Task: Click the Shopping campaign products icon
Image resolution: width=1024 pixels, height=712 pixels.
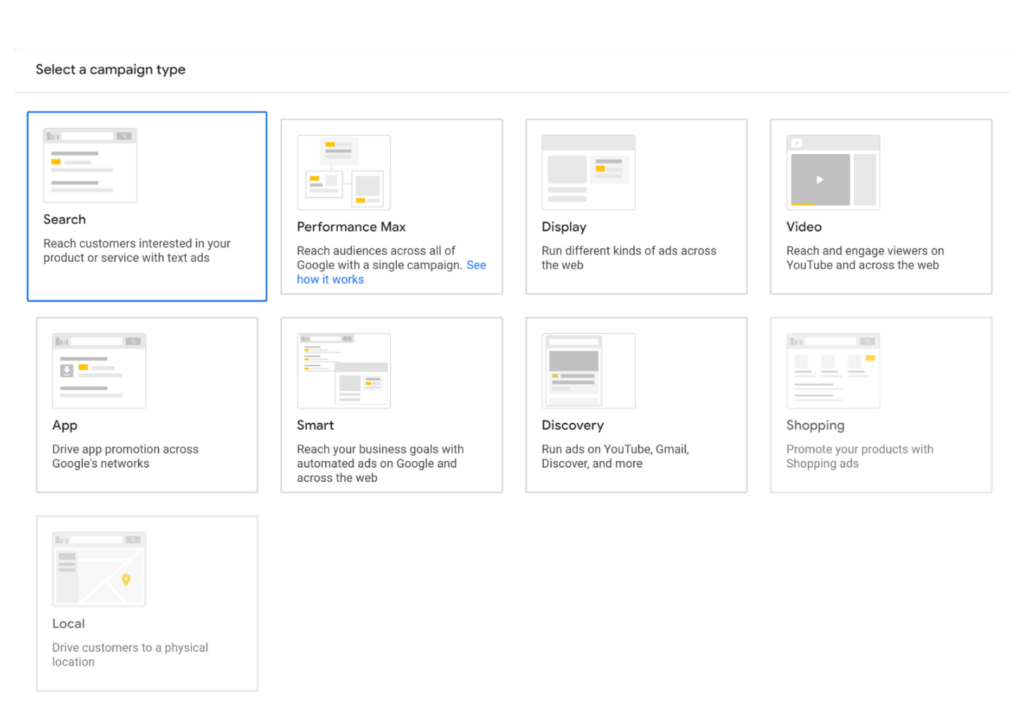Action: point(833,370)
